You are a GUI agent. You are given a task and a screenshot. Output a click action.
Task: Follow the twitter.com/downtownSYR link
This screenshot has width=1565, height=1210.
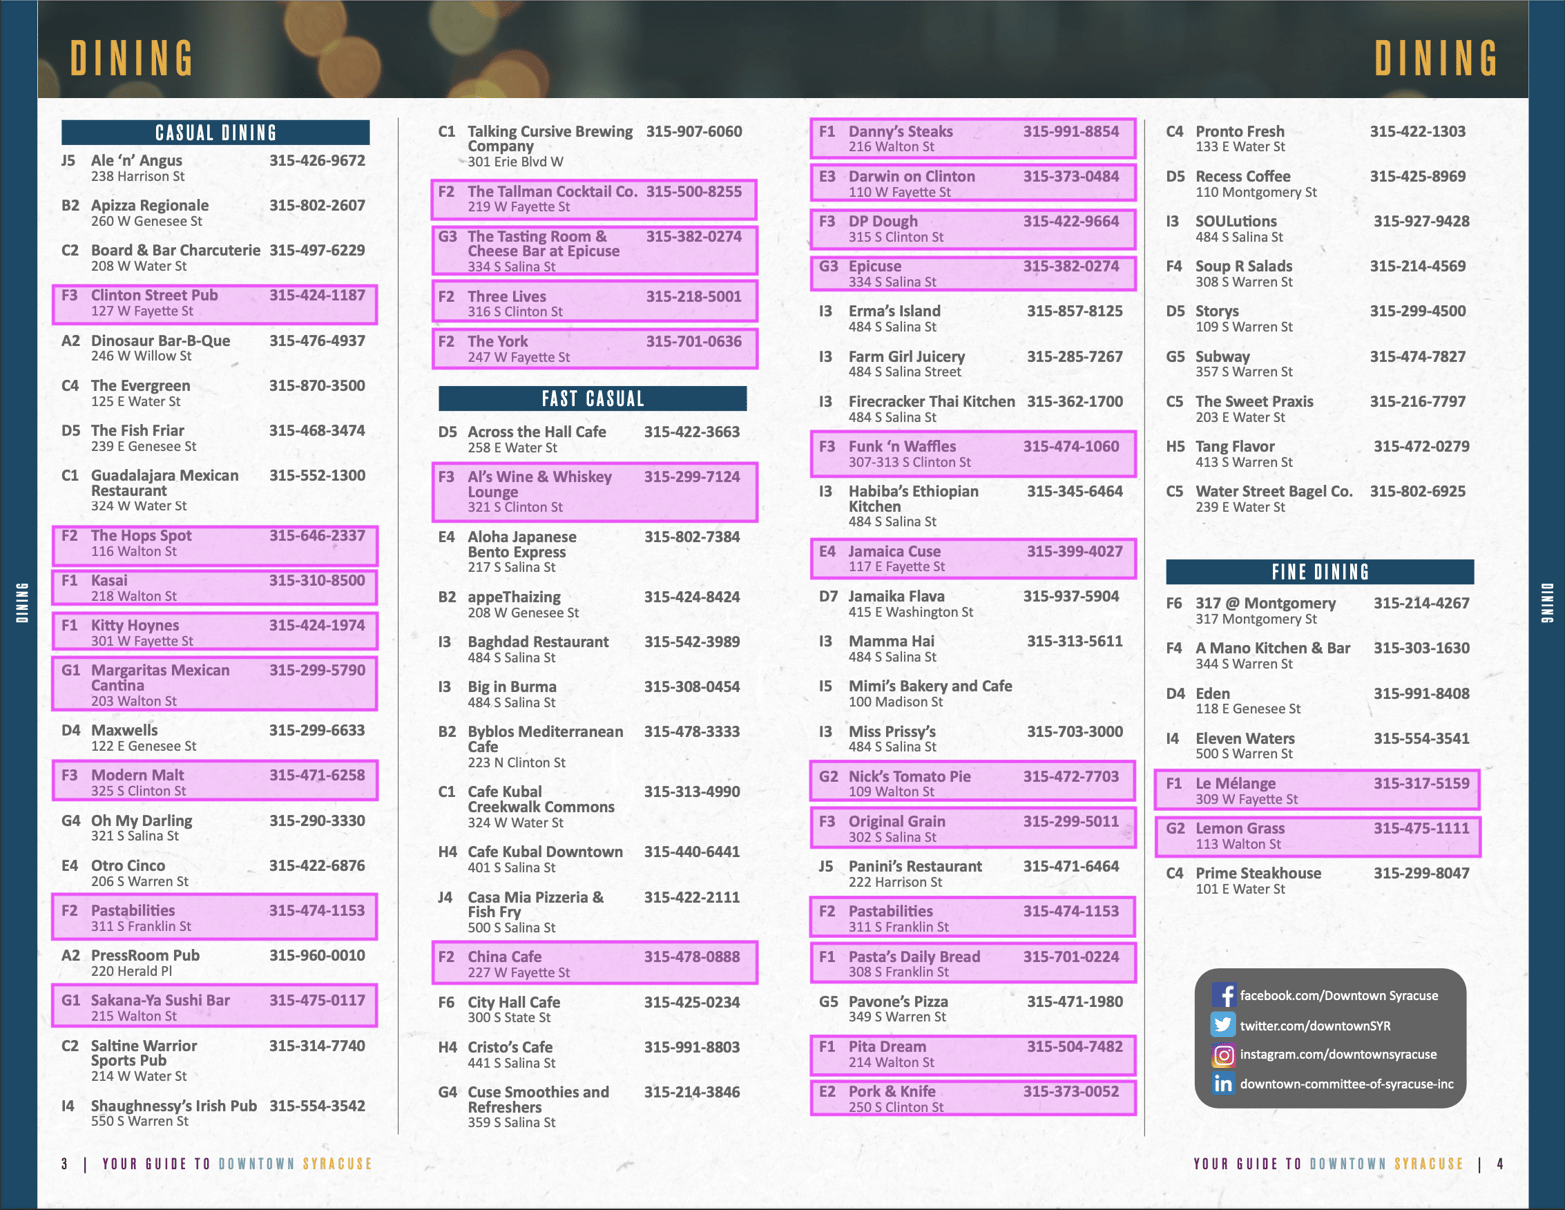(x=1315, y=1026)
